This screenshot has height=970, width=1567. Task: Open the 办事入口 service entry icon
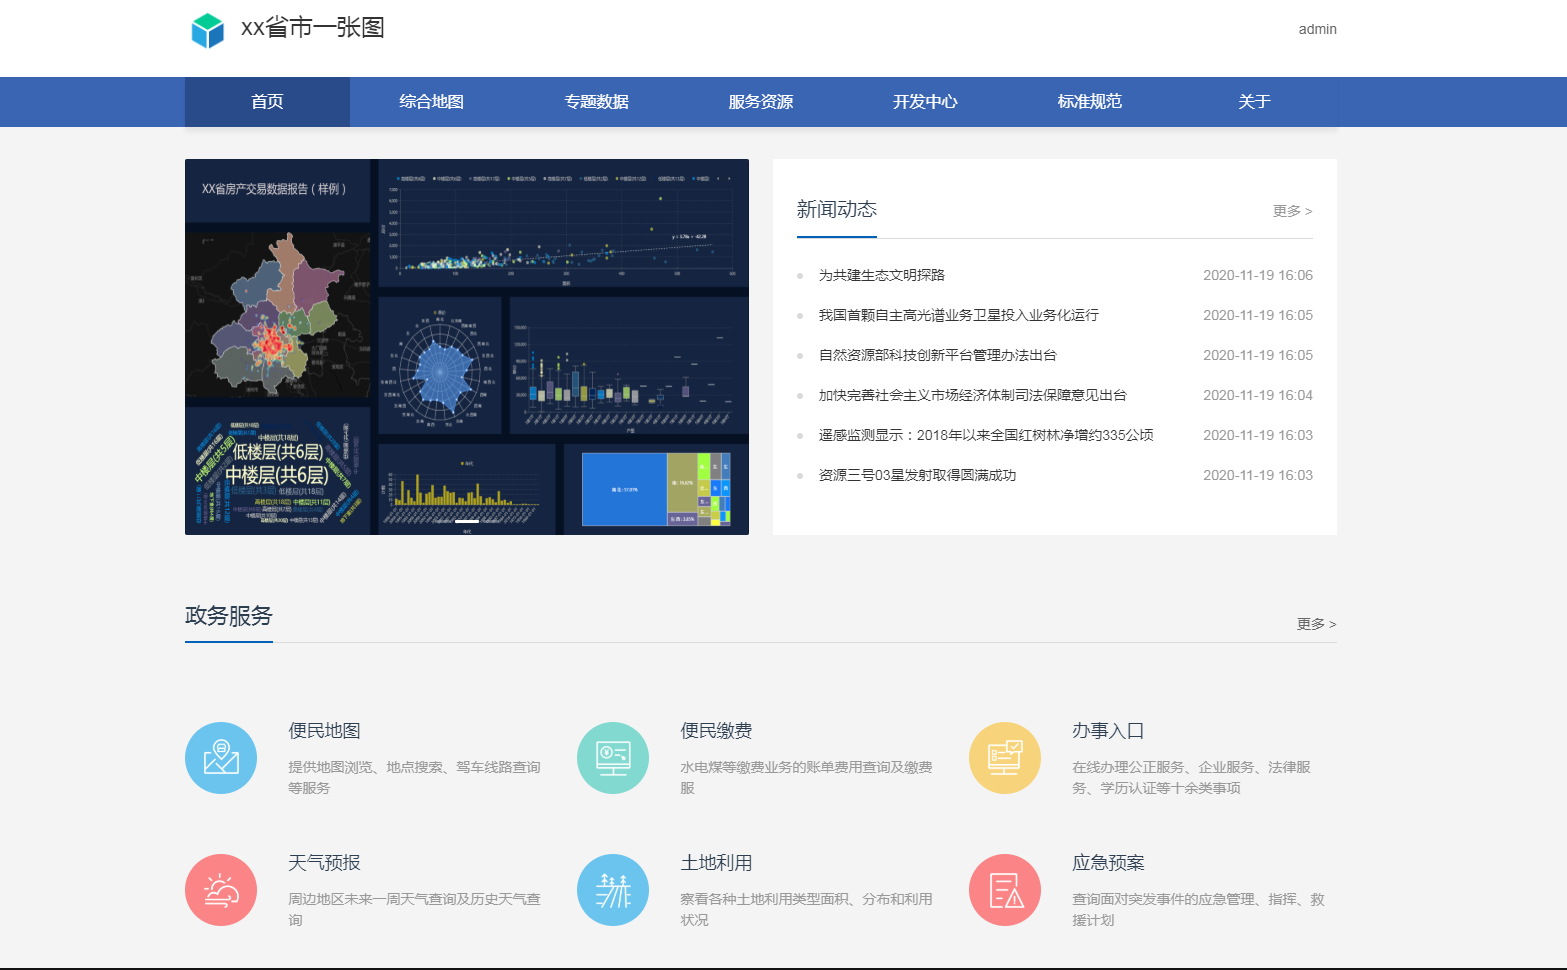1005,757
